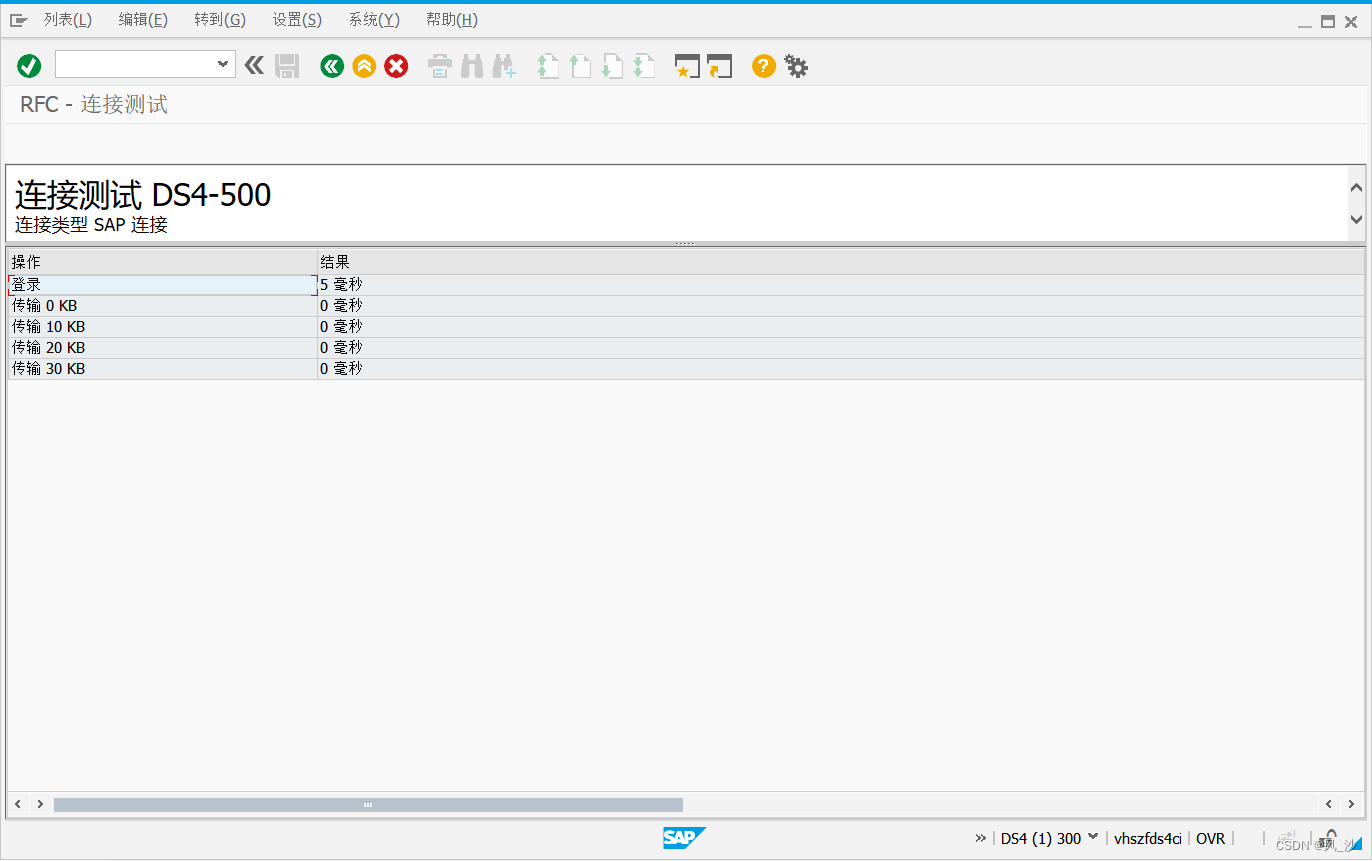Click the pane splitter grip dots
The image size is (1372, 861).
click(x=685, y=244)
